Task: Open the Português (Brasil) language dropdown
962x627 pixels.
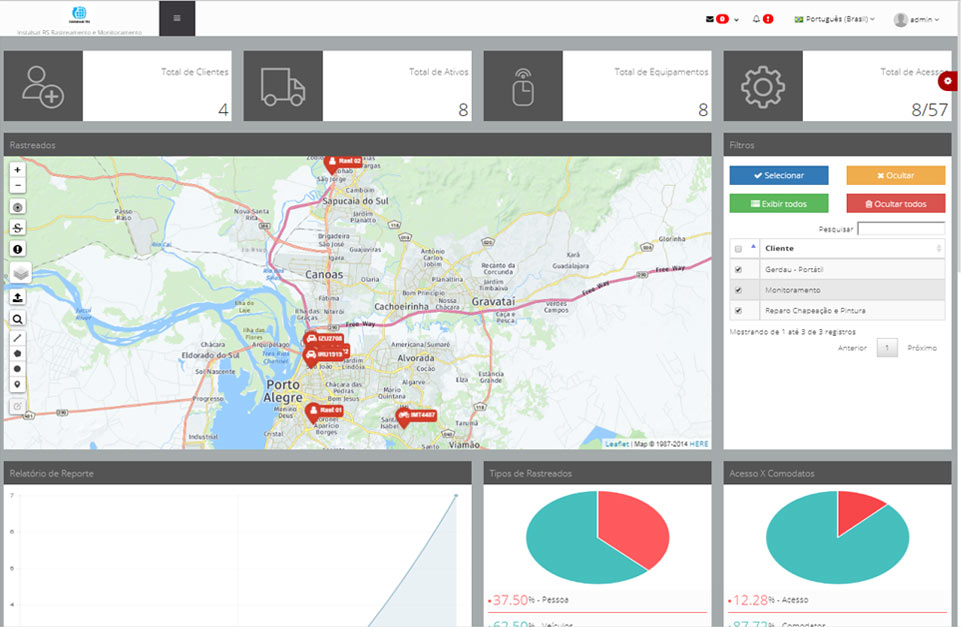Action: tap(834, 19)
